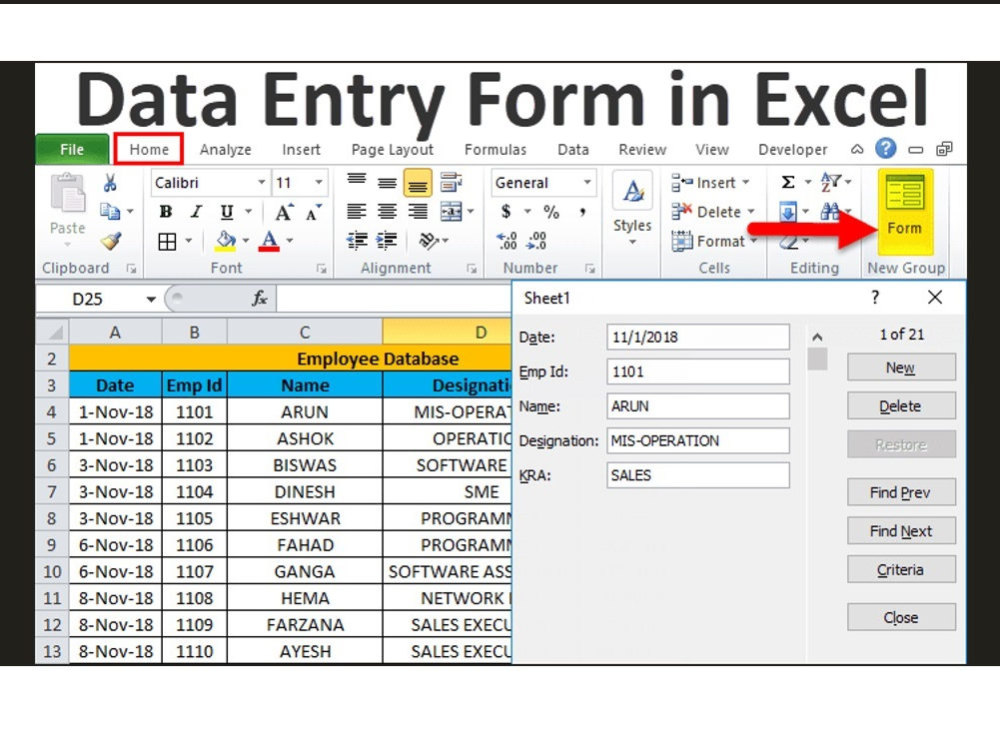Image resolution: width=1000 pixels, height=750 pixels.
Task: Open the File menu
Action: 71,148
